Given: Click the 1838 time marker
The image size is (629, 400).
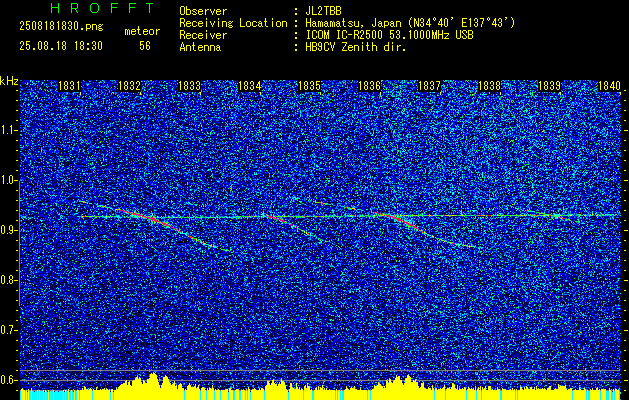Looking at the screenshot, I should pyautogui.click(x=490, y=86).
